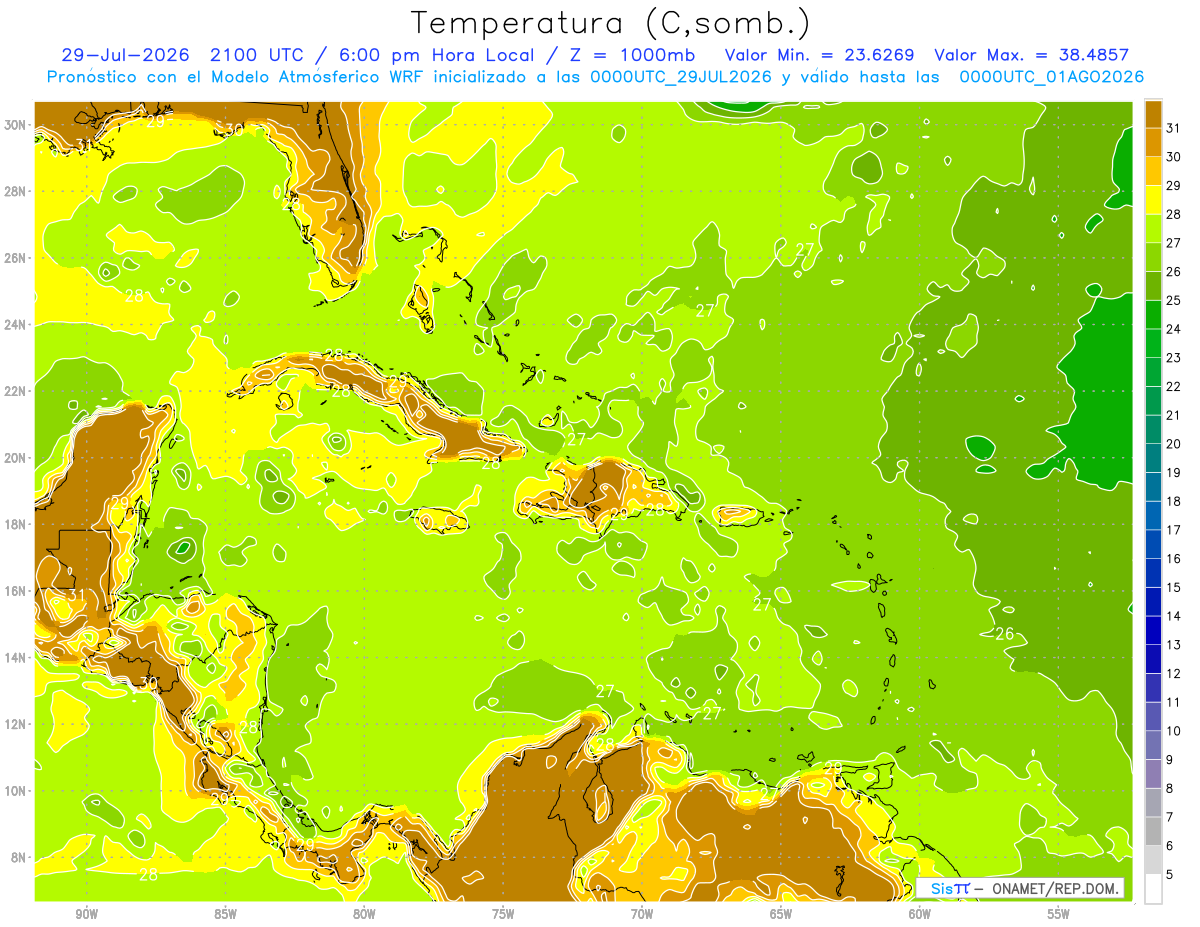Click the "55W" longitude axis label
The height and width of the screenshot is (927, 1200).
[x=1059, y=914]
